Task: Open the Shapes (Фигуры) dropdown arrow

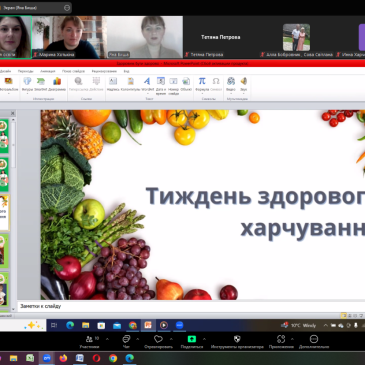Action: pyautogui.click(x=27, y=94)
